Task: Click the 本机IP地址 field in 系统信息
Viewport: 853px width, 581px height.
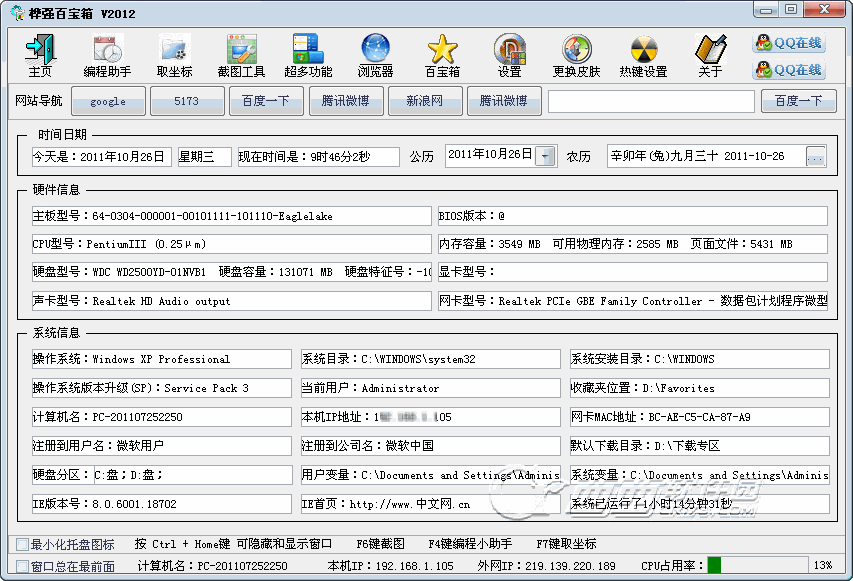Action: [x=430, y=417]
